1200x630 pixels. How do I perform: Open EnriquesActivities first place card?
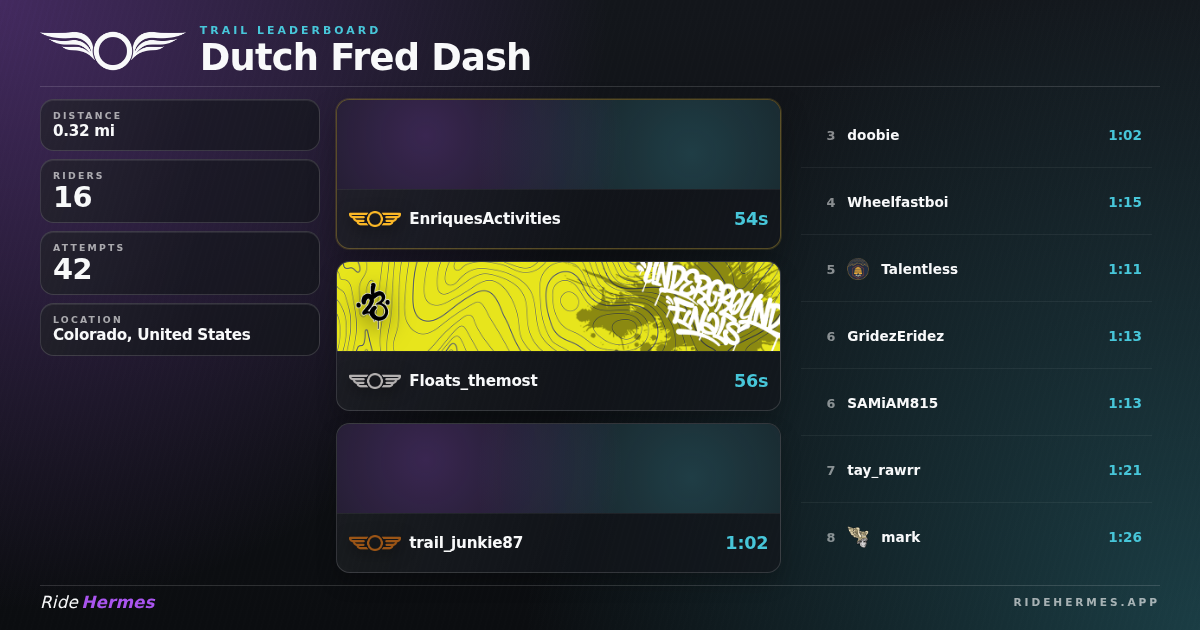tap(558, 174)
